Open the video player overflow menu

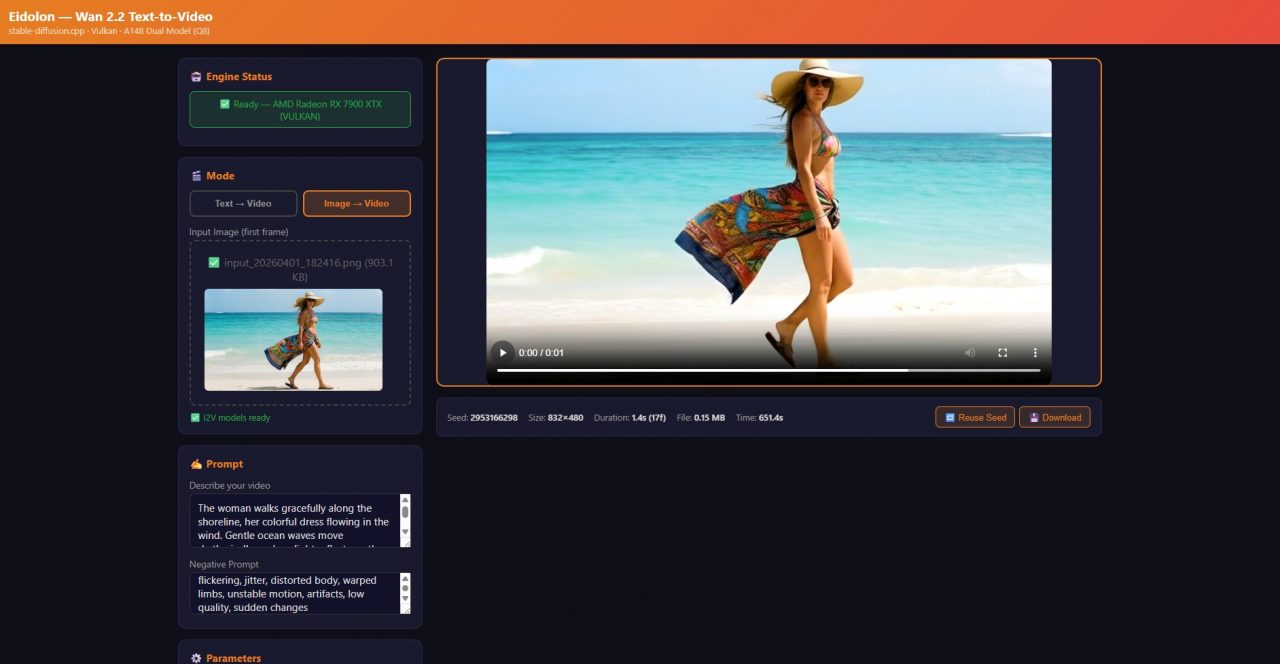(1035, 352)
